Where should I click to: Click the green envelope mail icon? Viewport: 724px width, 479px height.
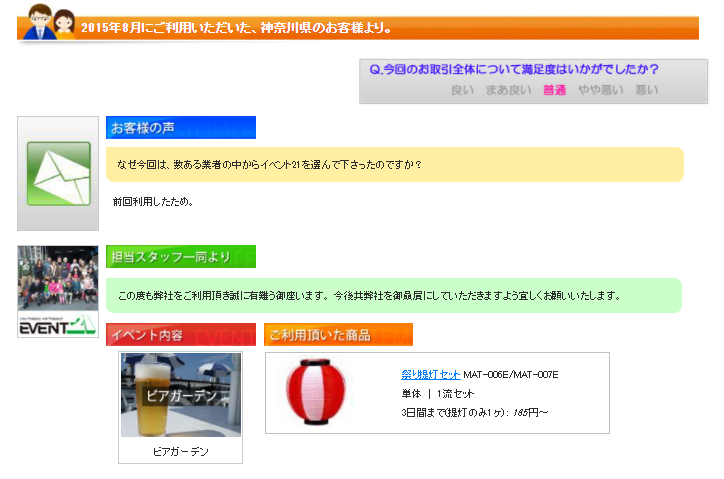click(x=58, y=174)
